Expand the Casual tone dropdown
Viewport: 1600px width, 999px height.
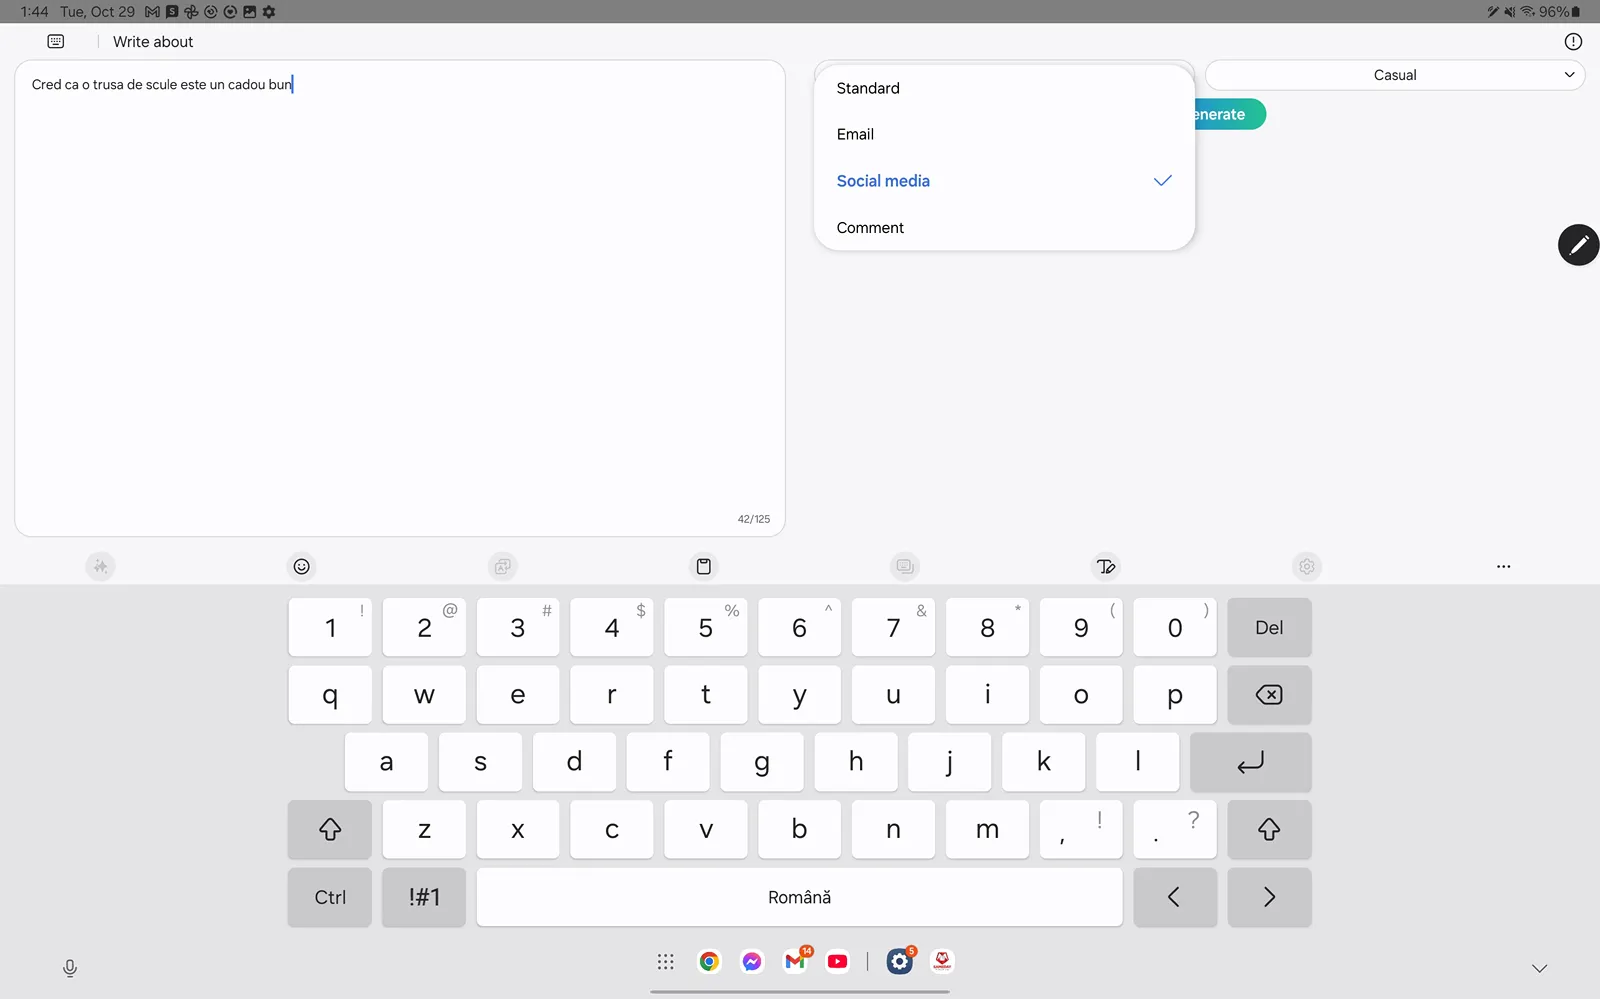pyautogui.click(x=1394, y=75)
